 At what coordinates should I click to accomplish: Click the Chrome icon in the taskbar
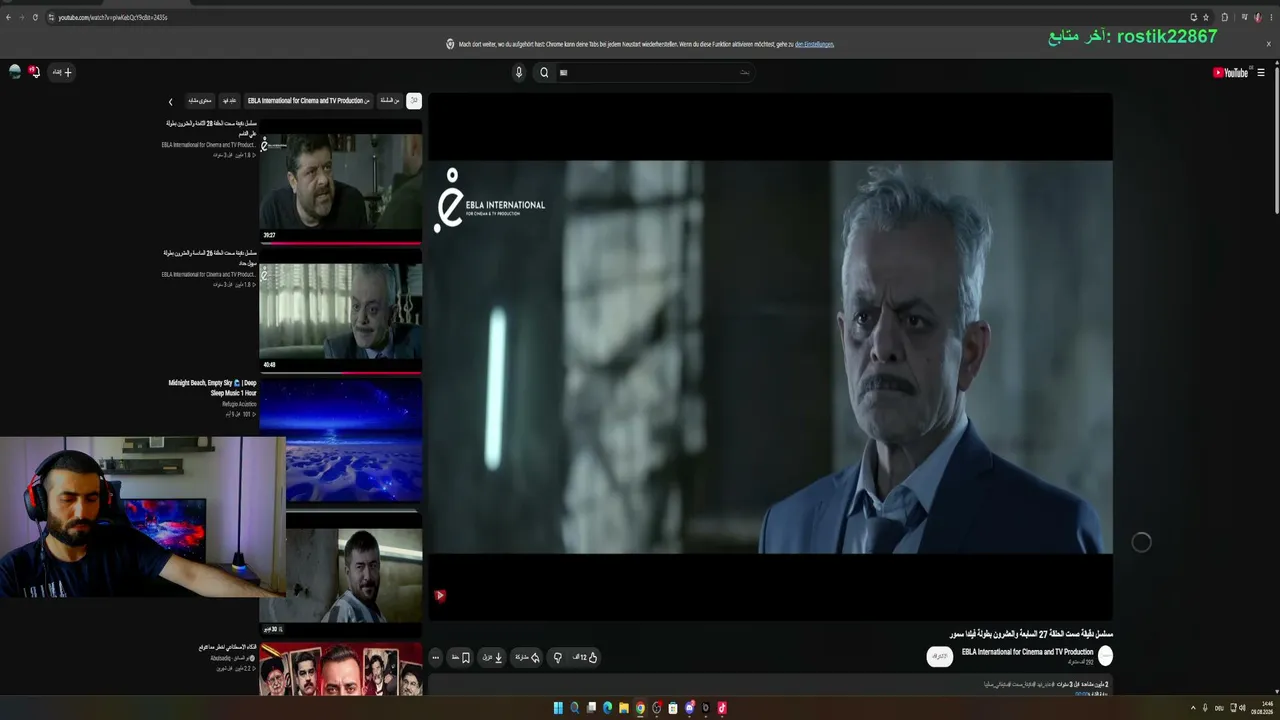640,708
